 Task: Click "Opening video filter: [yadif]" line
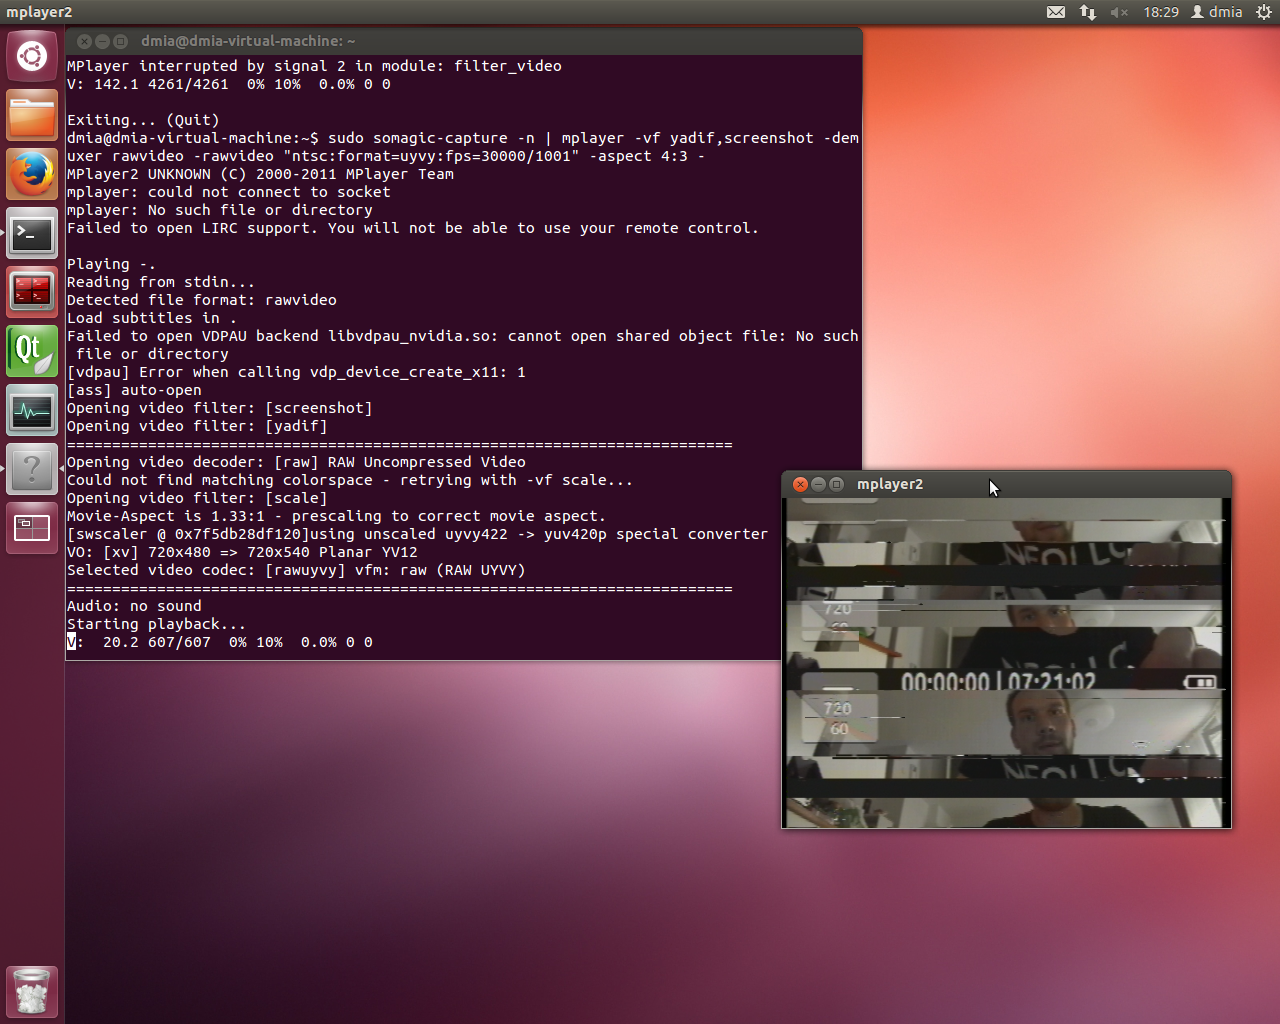197,426
